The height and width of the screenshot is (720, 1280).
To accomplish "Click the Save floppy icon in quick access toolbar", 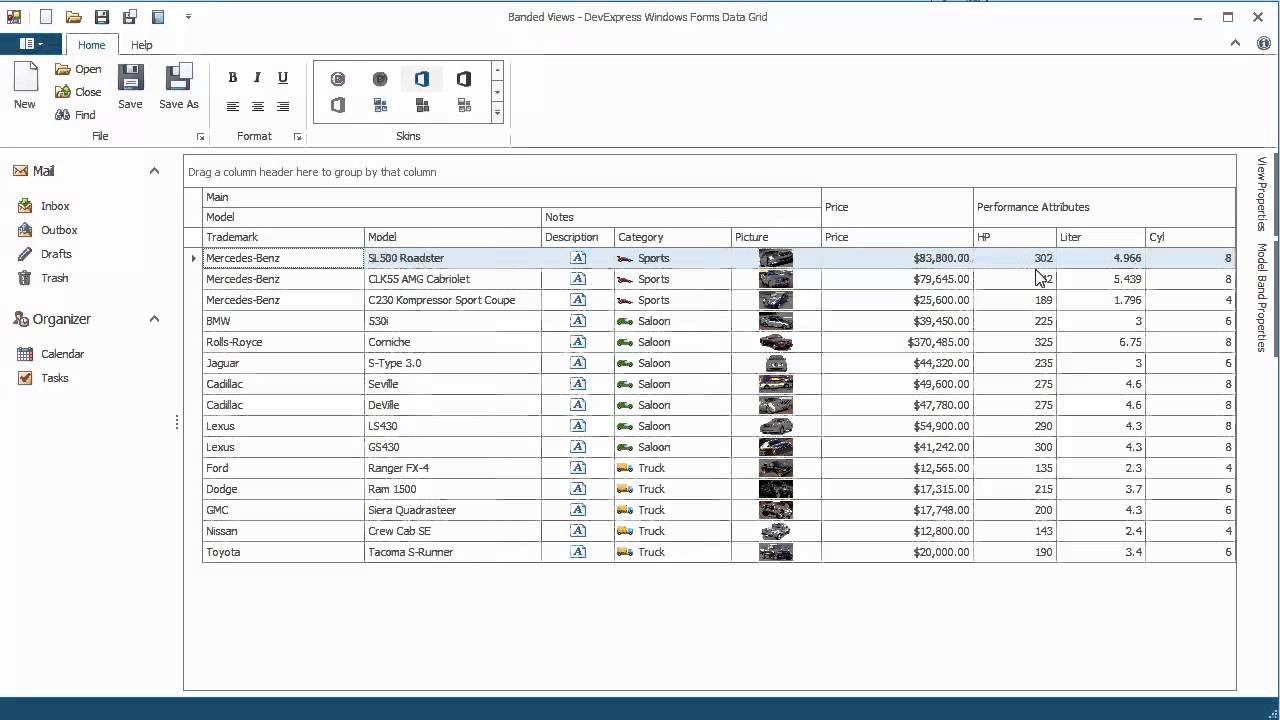I will (x=102, y=17).
